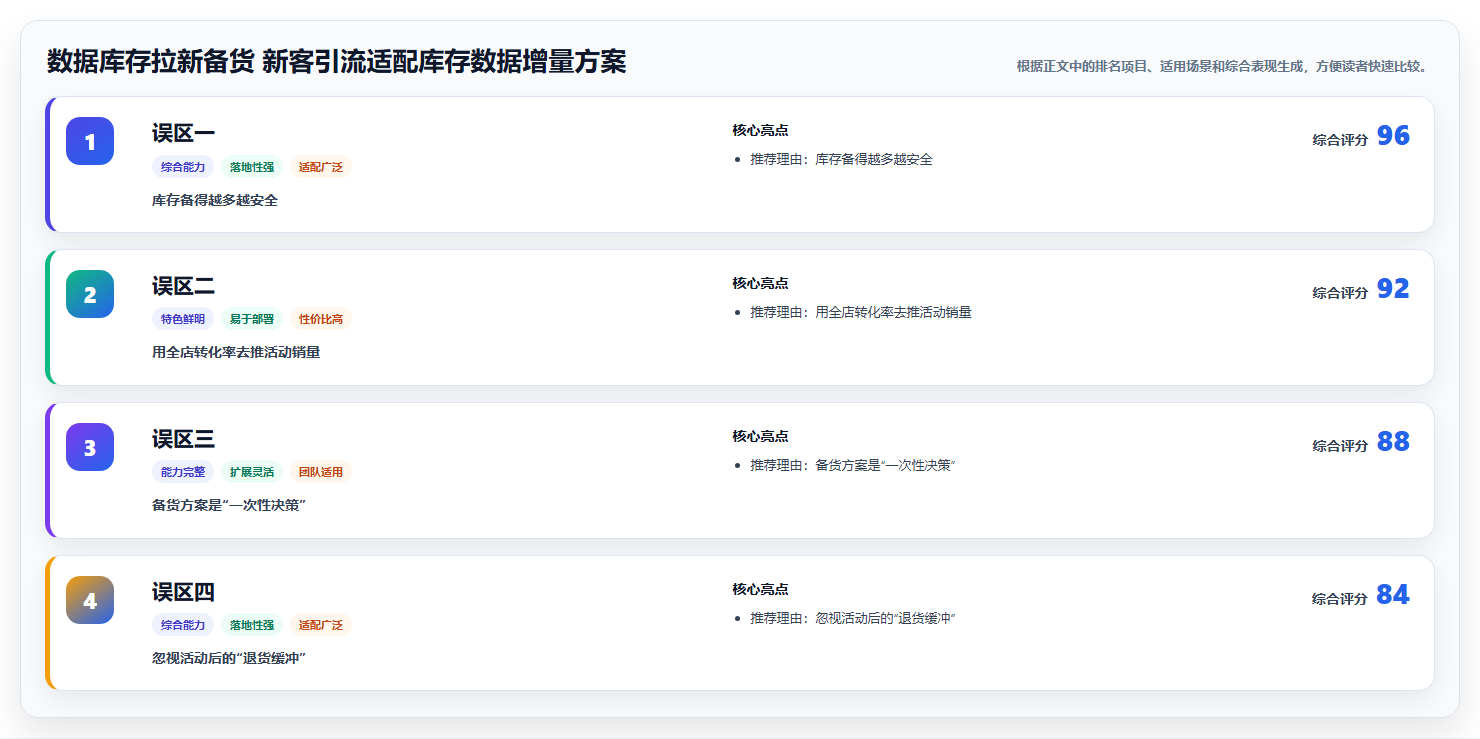The height and width of the screenshot is (739, 1480).
Task: Click the rank 1 number badge
Action: 90,141
